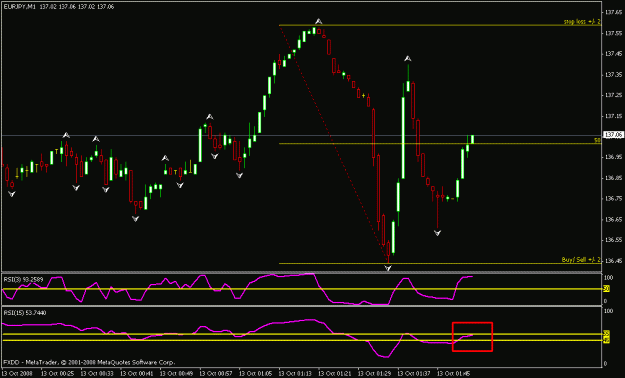Select the red dotted trendline on the chart

click(334, 144)
